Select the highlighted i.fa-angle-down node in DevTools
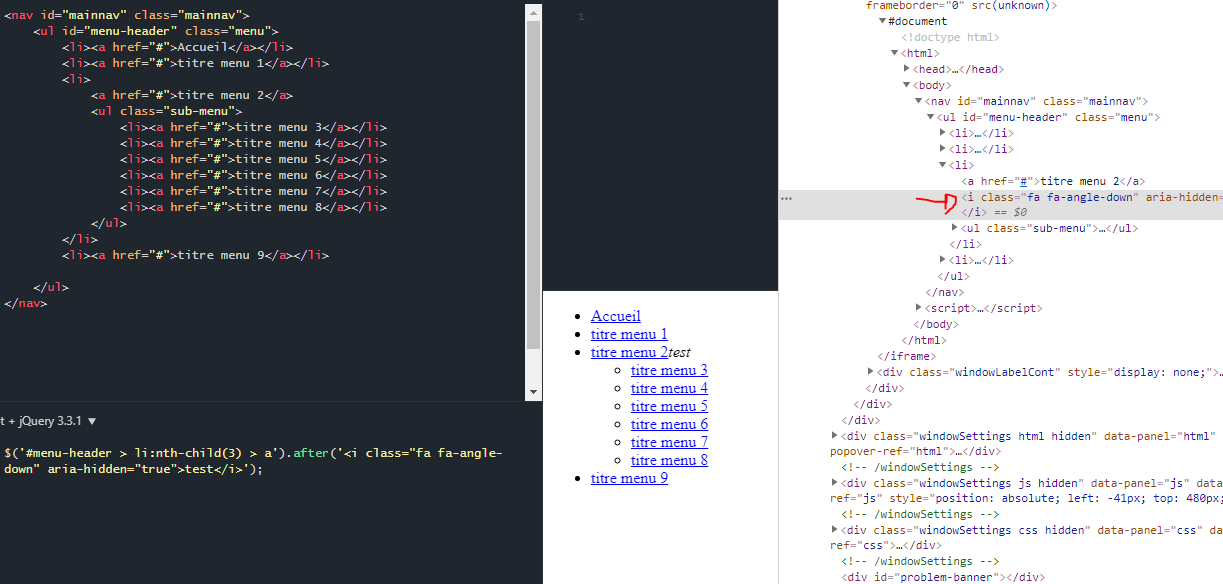The width and height of the screenshot is (1223, 584). click(x=1001, y=204)
